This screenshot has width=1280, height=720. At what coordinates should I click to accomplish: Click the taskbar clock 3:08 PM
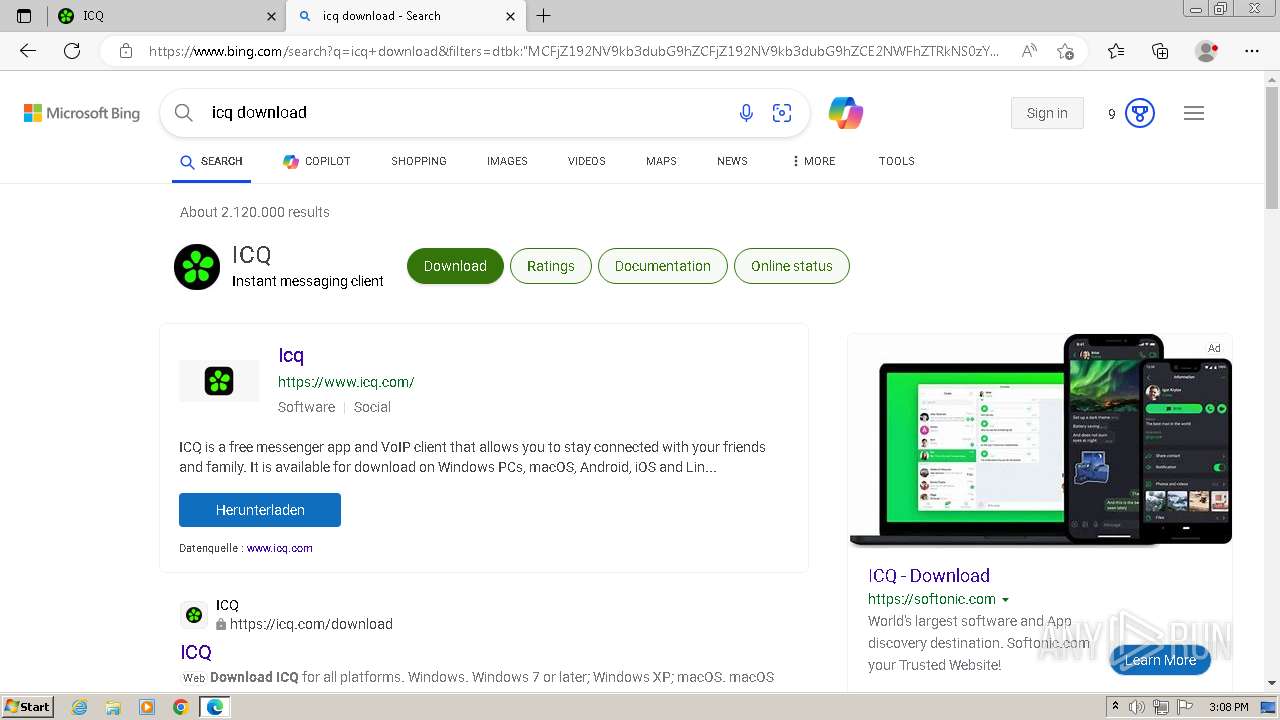(x=1228, y=707)
